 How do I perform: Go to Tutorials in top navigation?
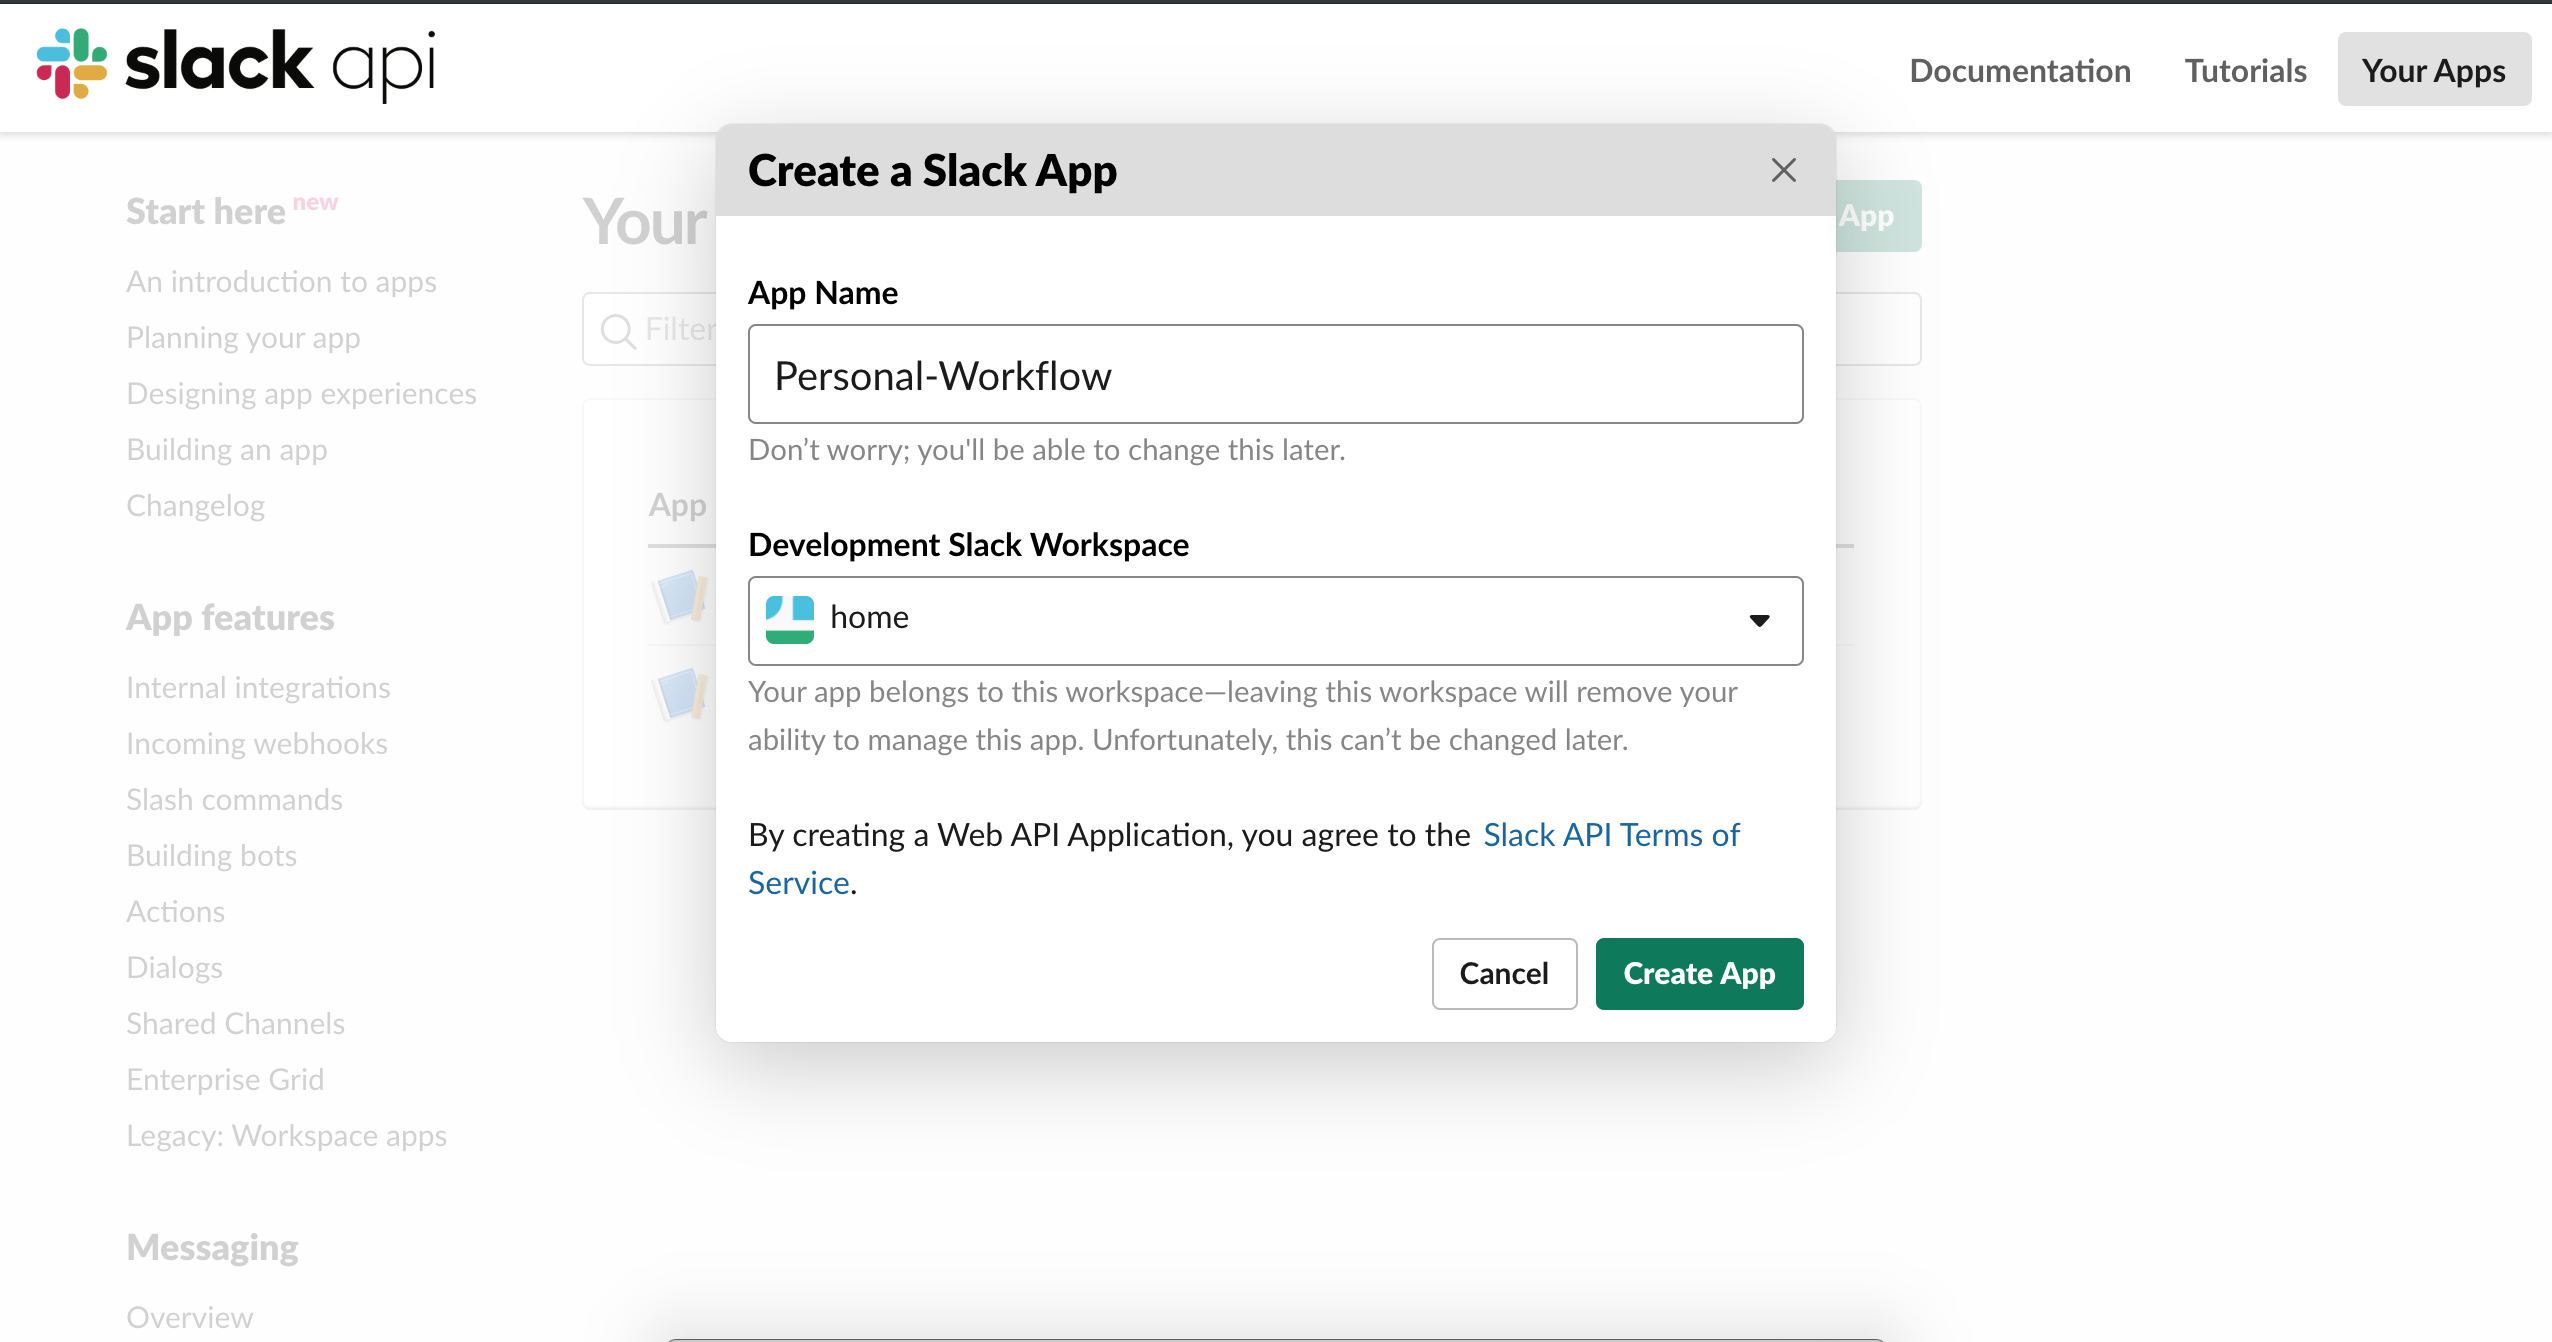[x=2245, y=70]
